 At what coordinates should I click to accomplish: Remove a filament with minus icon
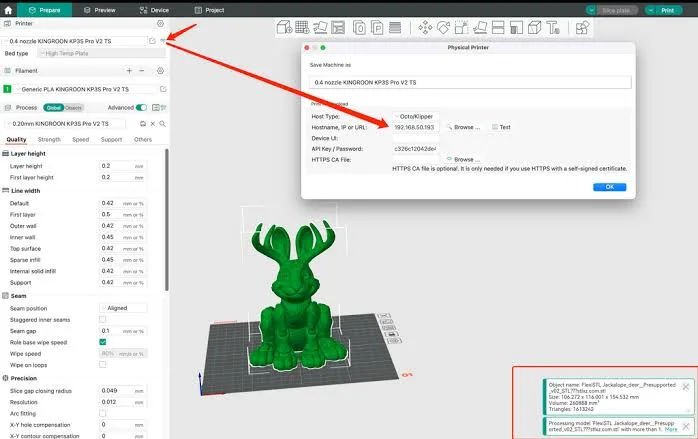(x=143, y=71)
